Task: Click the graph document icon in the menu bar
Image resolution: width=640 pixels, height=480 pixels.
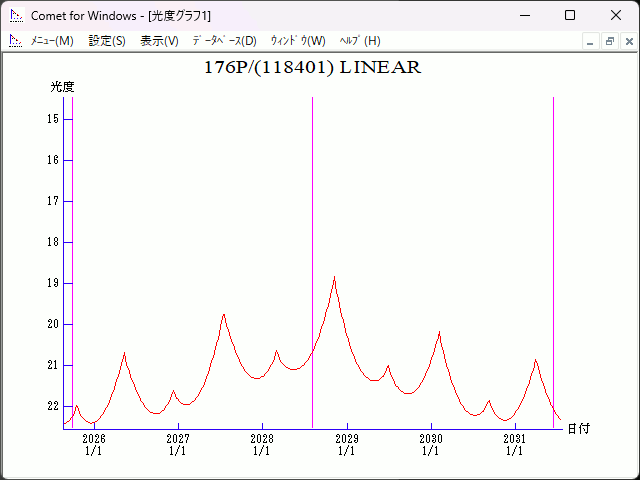Action: 15,41
